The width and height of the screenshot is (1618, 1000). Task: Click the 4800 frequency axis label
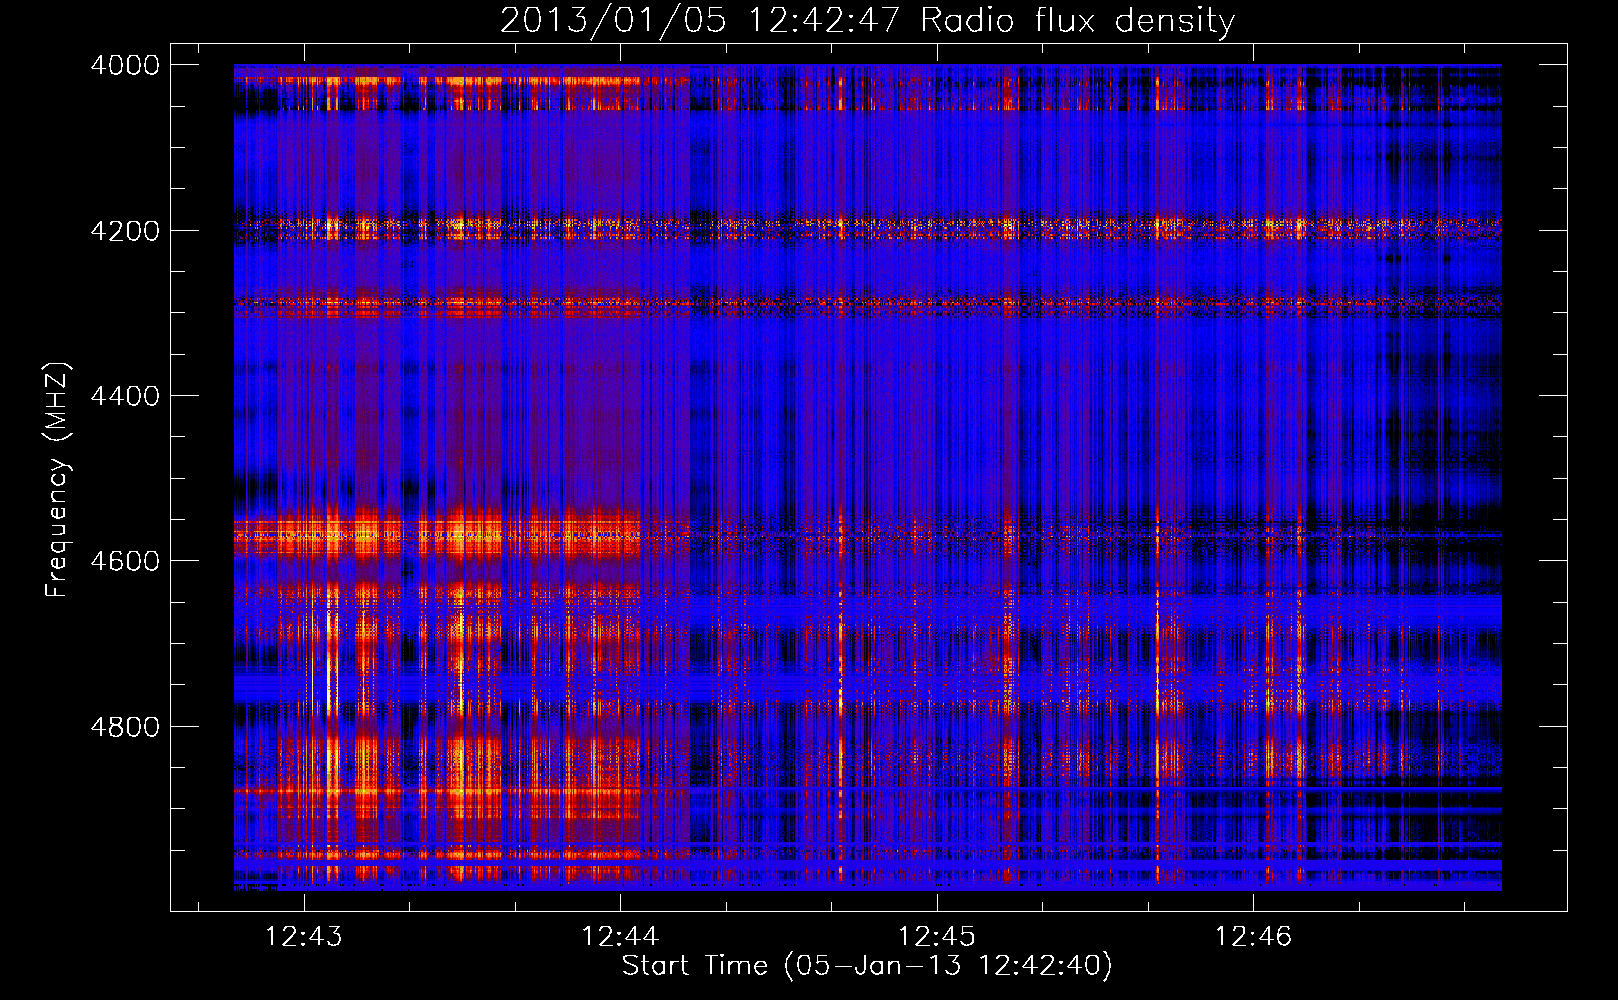(x=125, y=727)
